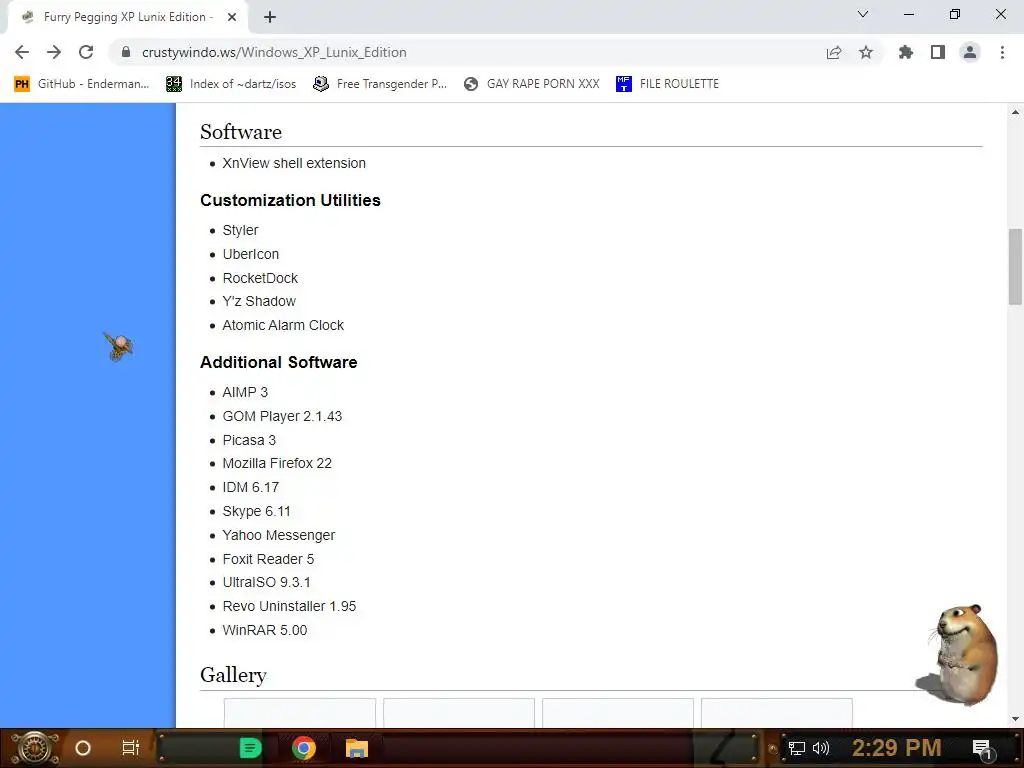Open the Extensions puzzle menu
This screenshot has width=1024, height=768.
click(906, 52)
